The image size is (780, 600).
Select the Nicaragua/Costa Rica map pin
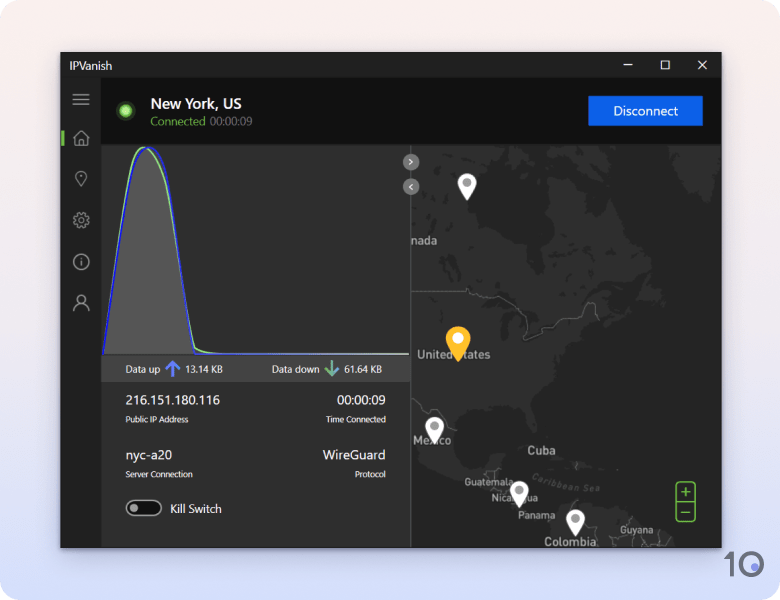(x=519, y=494)
